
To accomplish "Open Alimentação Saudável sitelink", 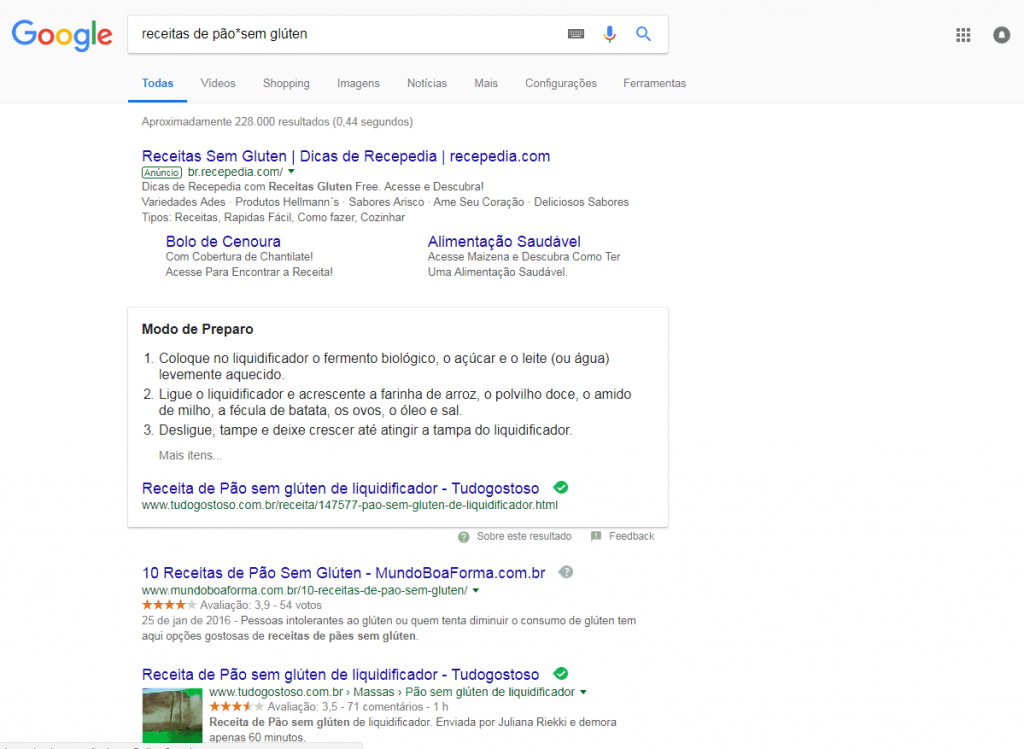I will tap(504, 241).
